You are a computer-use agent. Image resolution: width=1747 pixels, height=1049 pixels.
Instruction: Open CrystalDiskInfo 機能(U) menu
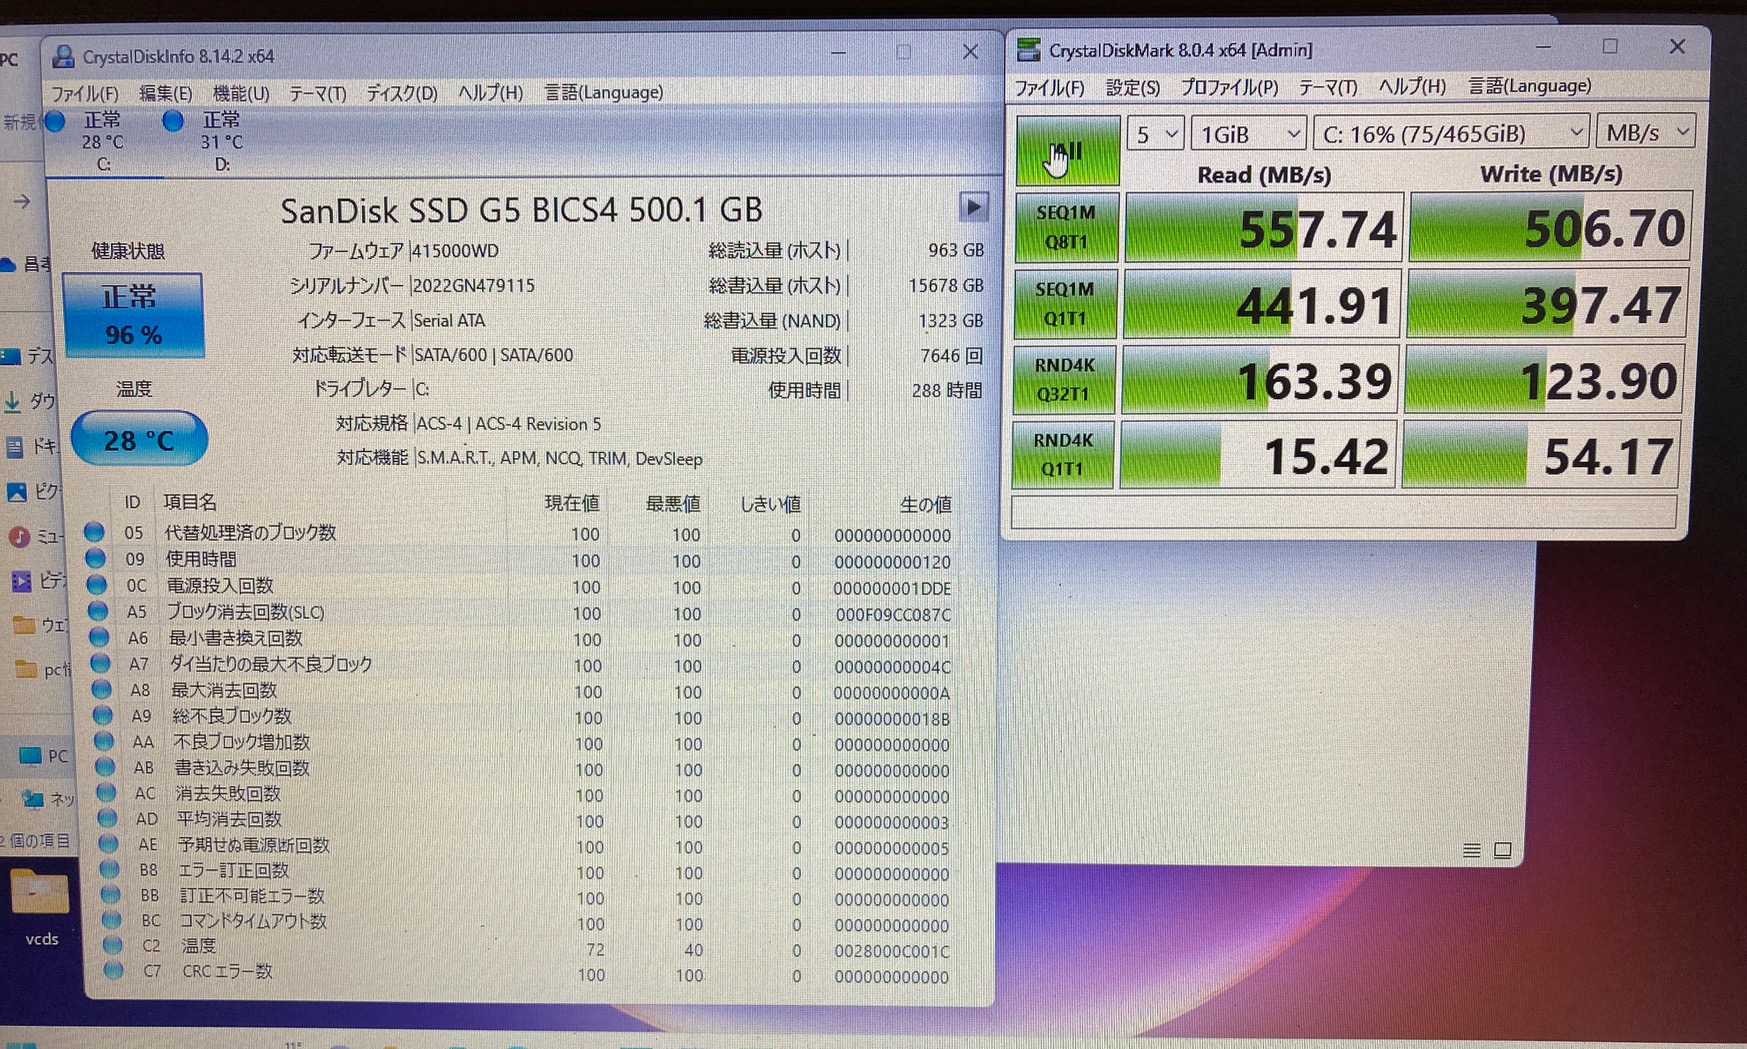[x=241, y=93]
